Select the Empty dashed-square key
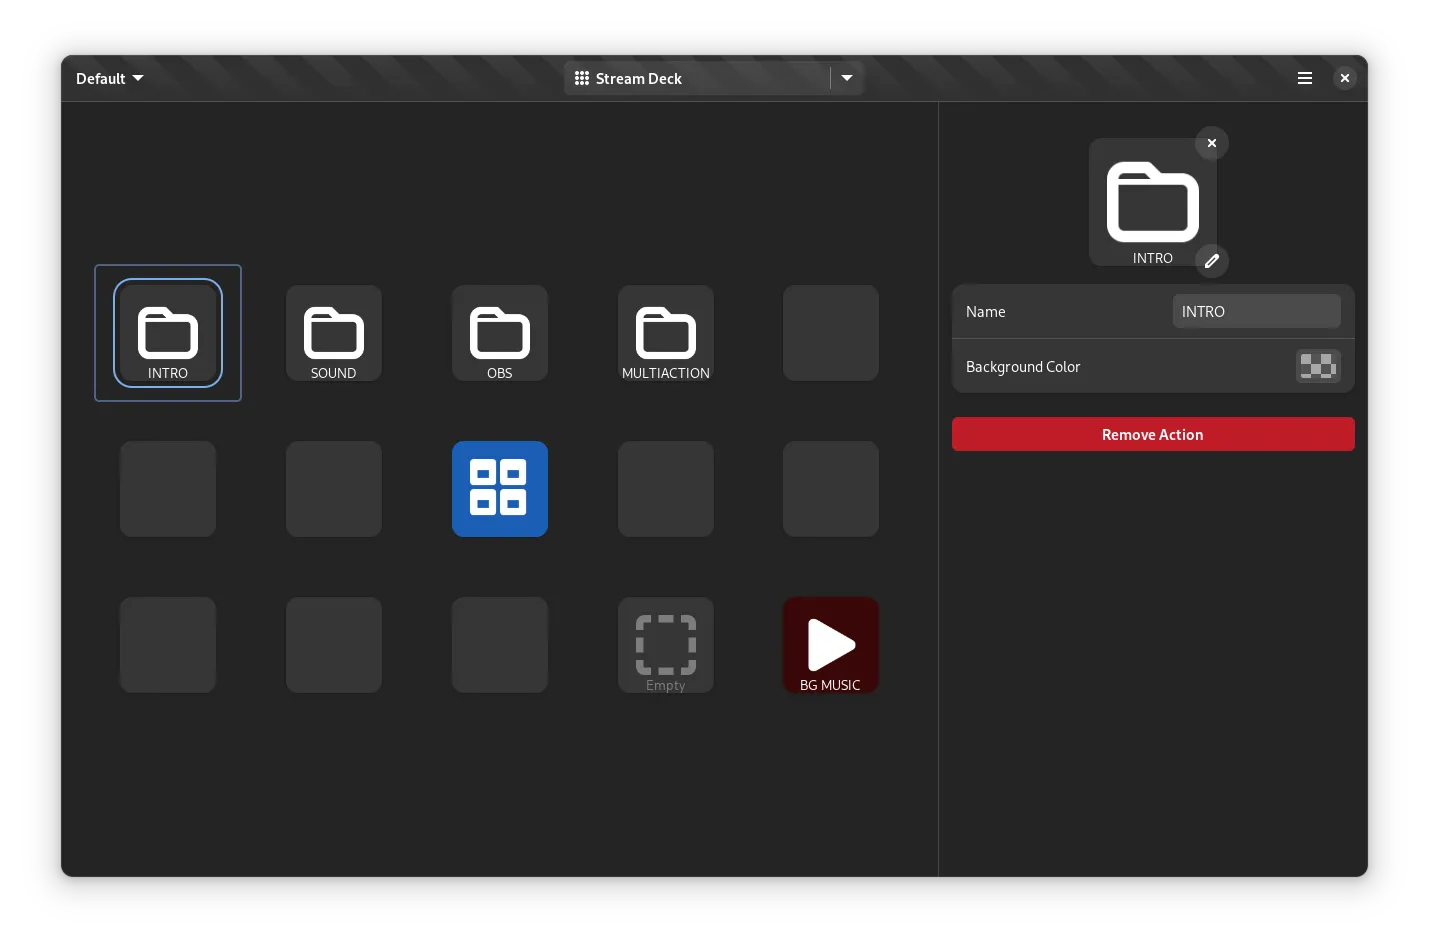 (666, 645)
